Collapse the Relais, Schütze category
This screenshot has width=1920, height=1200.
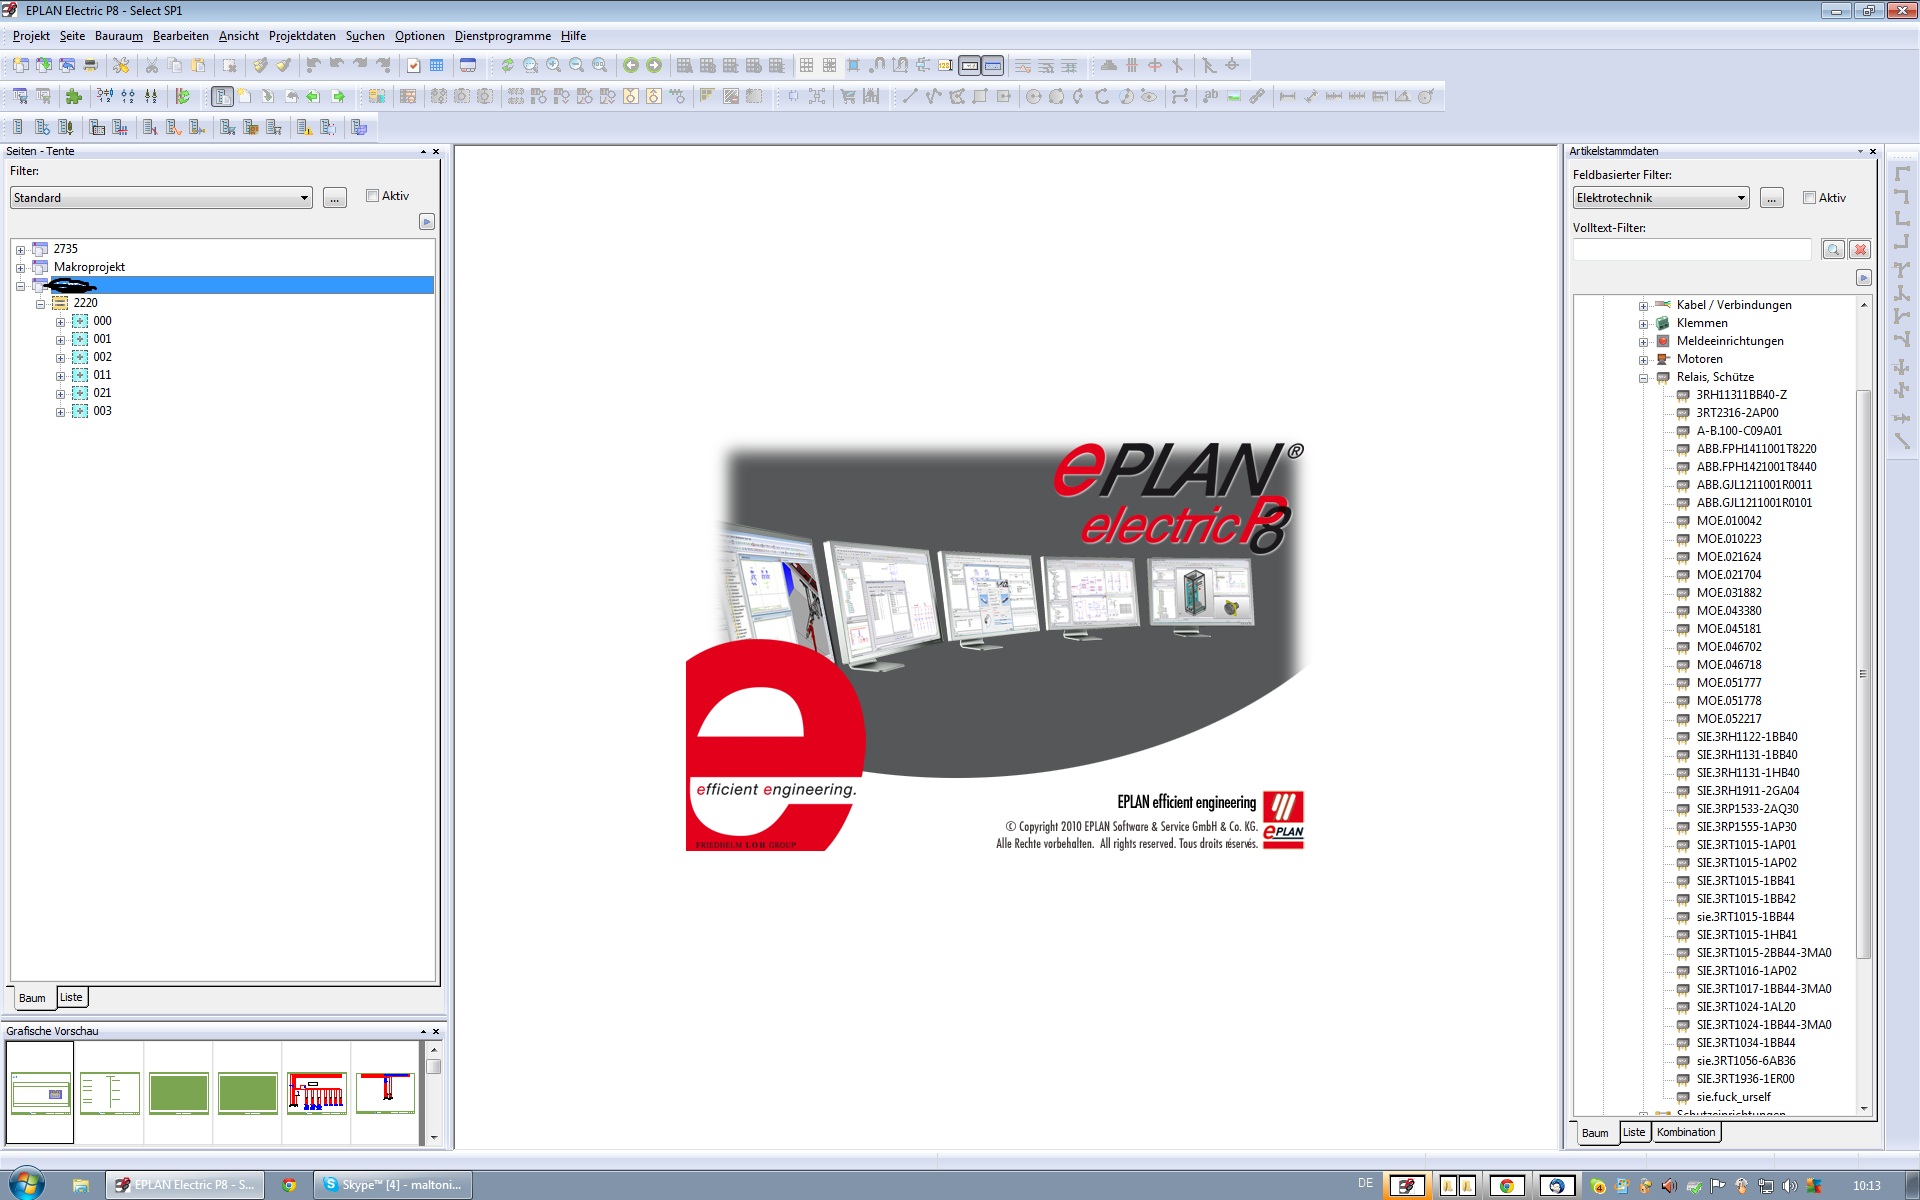pos(1643,377)
